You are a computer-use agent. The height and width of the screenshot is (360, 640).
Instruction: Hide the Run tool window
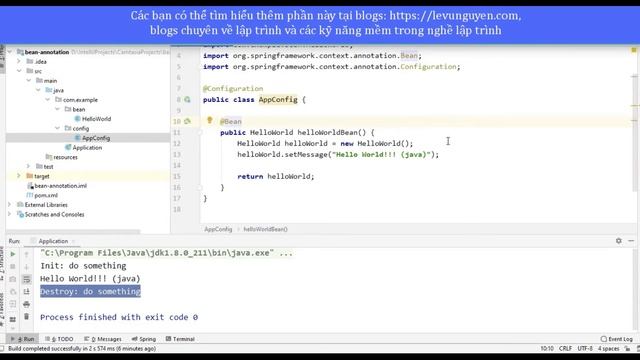(x=631, y=241)
